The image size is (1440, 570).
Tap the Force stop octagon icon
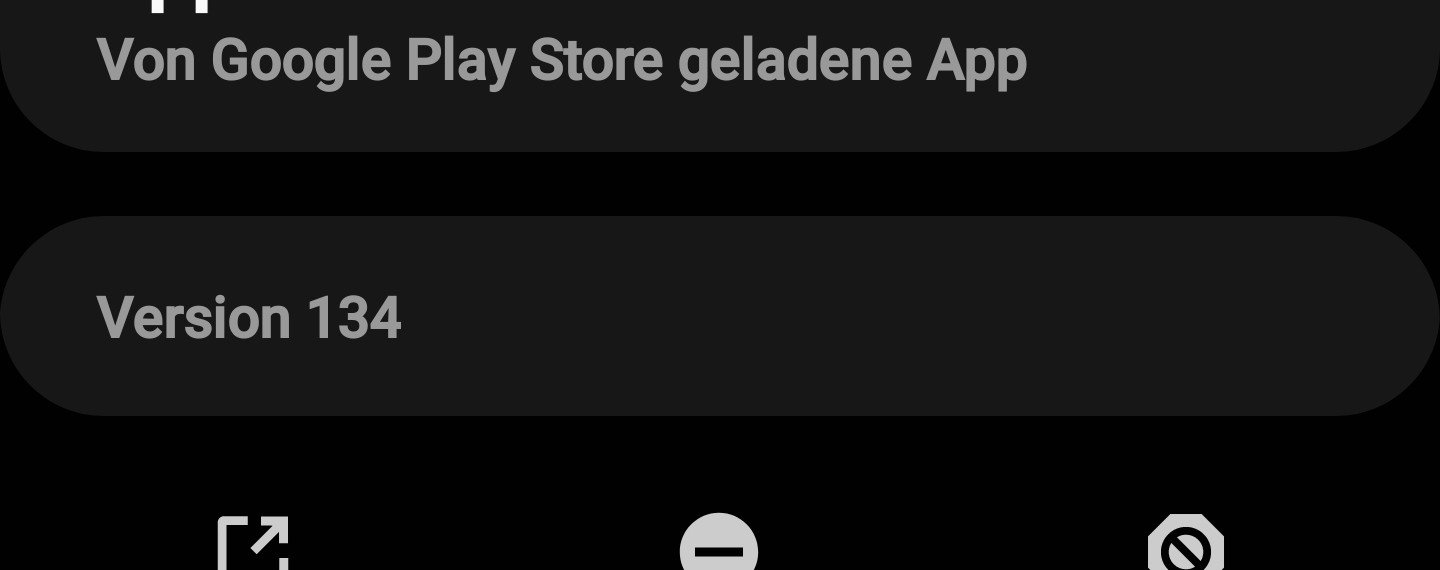point(1186,543)
